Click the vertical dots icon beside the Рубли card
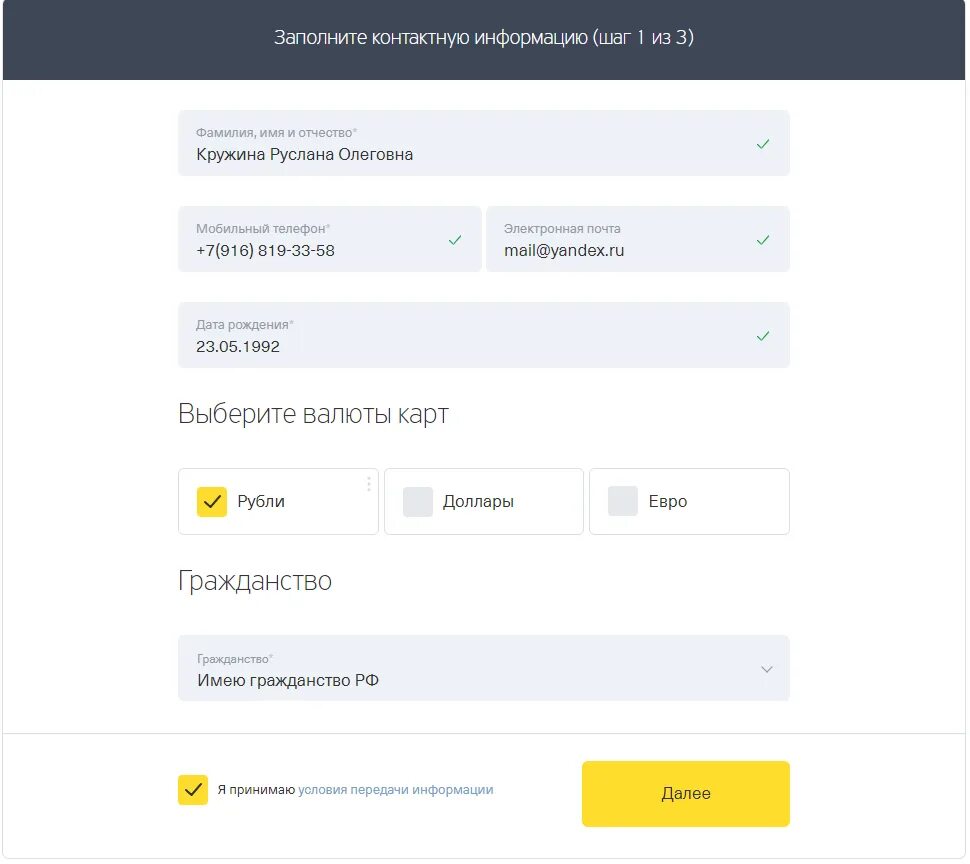The height and width of the screenshot is (864, 970). (x=368, y=484)
